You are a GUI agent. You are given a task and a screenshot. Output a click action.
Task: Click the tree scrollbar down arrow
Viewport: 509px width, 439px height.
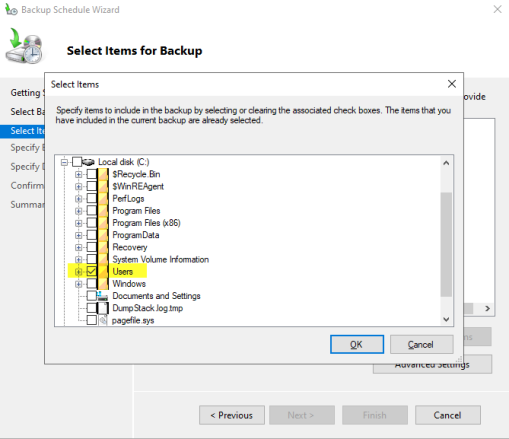[x=446, y=319]
